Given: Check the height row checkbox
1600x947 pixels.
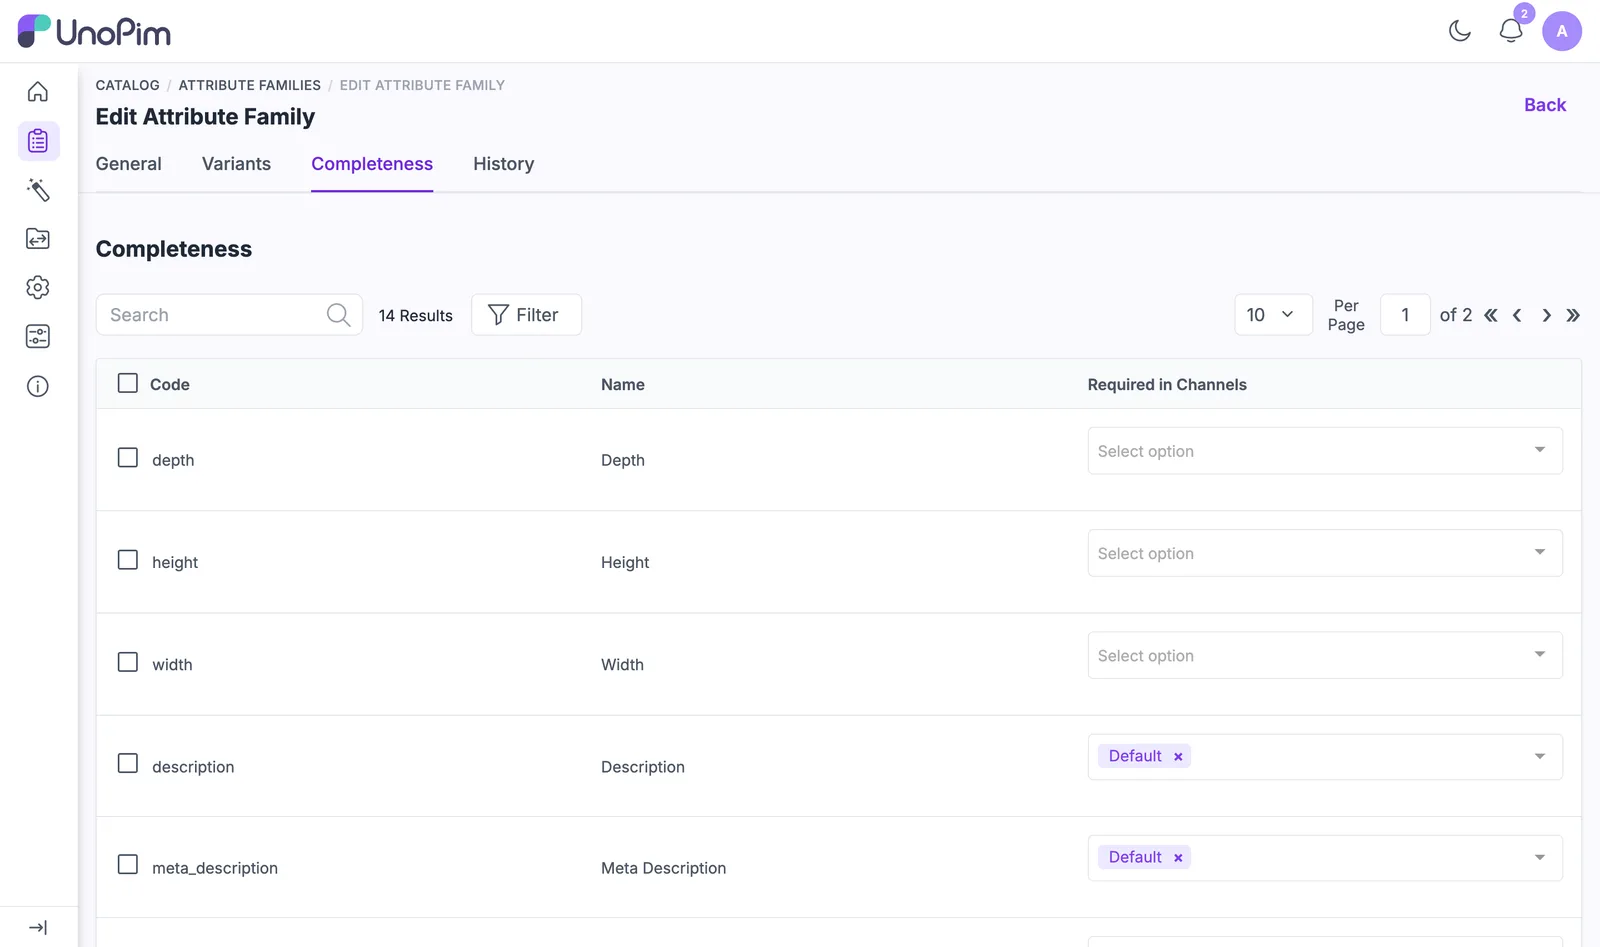Looking at the screenshot, I should point(128,560).
